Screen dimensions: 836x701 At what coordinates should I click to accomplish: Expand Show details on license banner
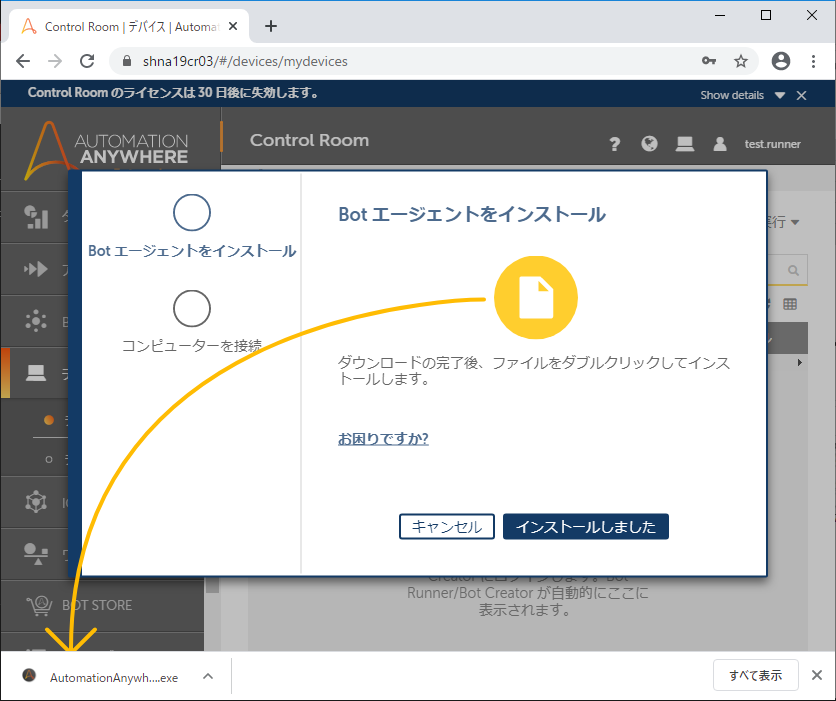pyautogui.click(x=742, y=95)
